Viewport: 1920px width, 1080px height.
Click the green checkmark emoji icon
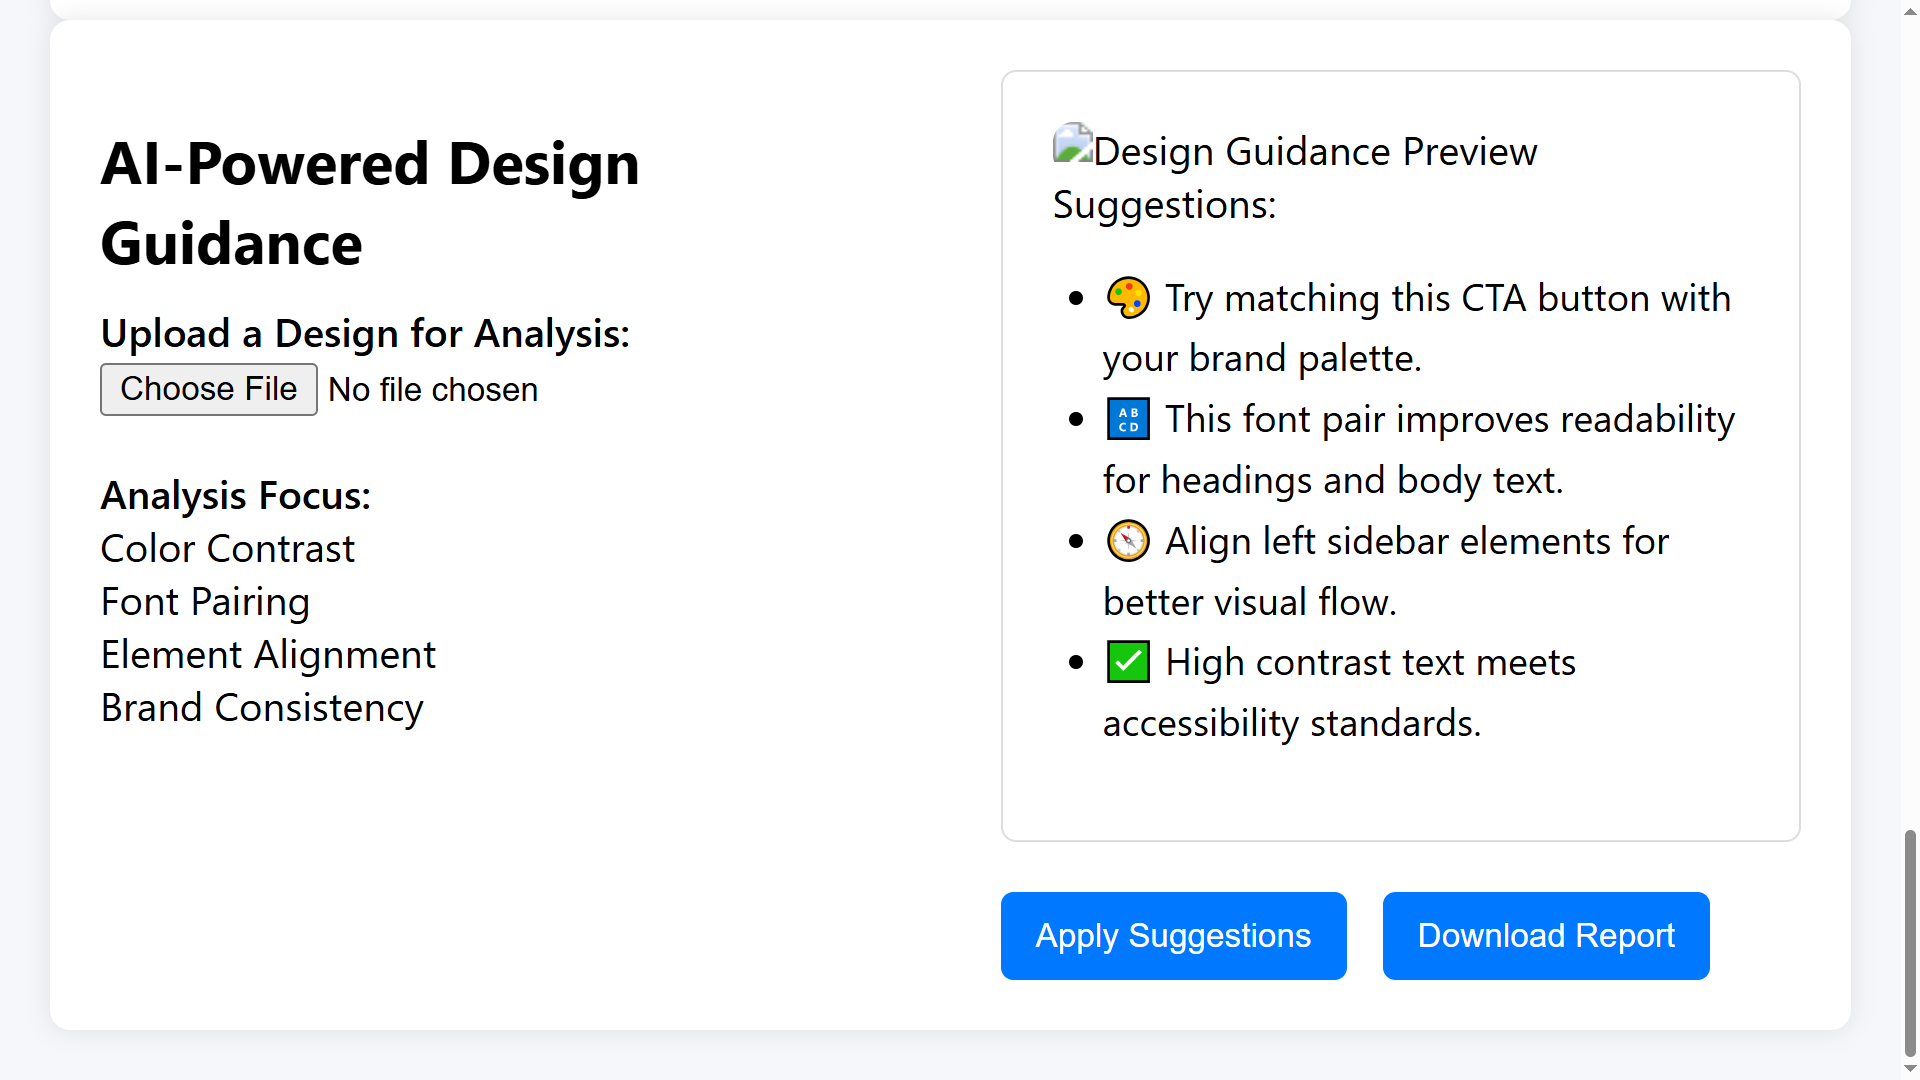[1128, 662]
